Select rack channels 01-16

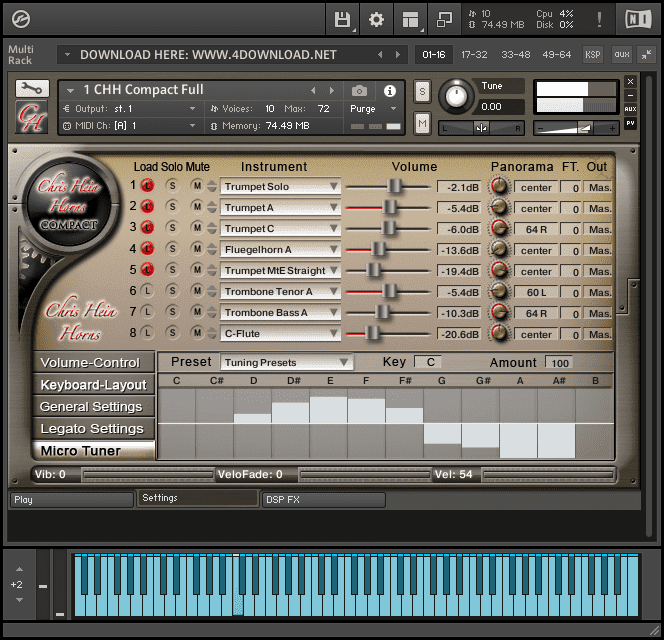point(434,55)
